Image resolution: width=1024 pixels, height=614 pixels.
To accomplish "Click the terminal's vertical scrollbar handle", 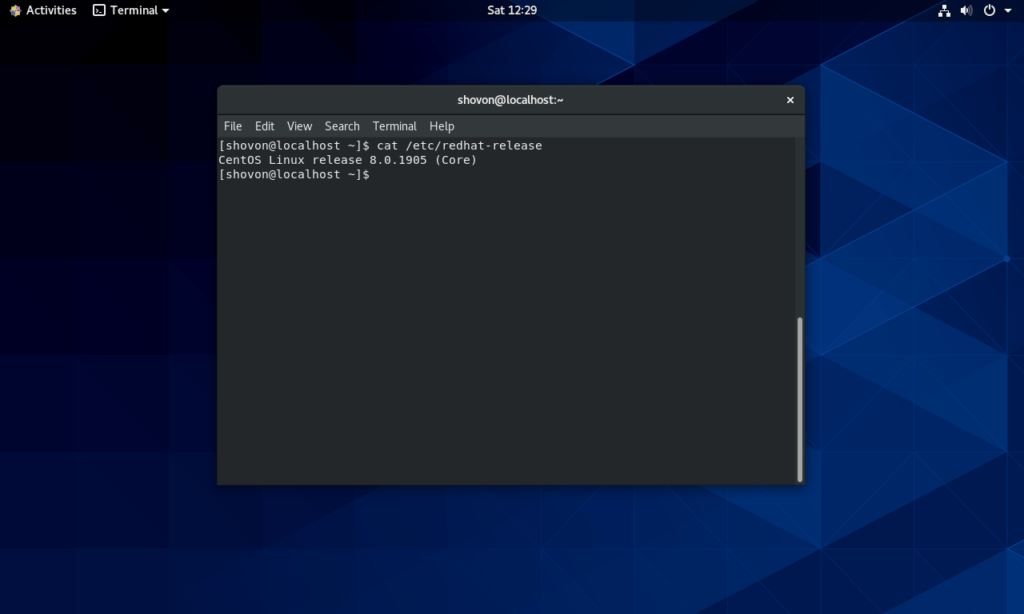I will pos(799,398).
